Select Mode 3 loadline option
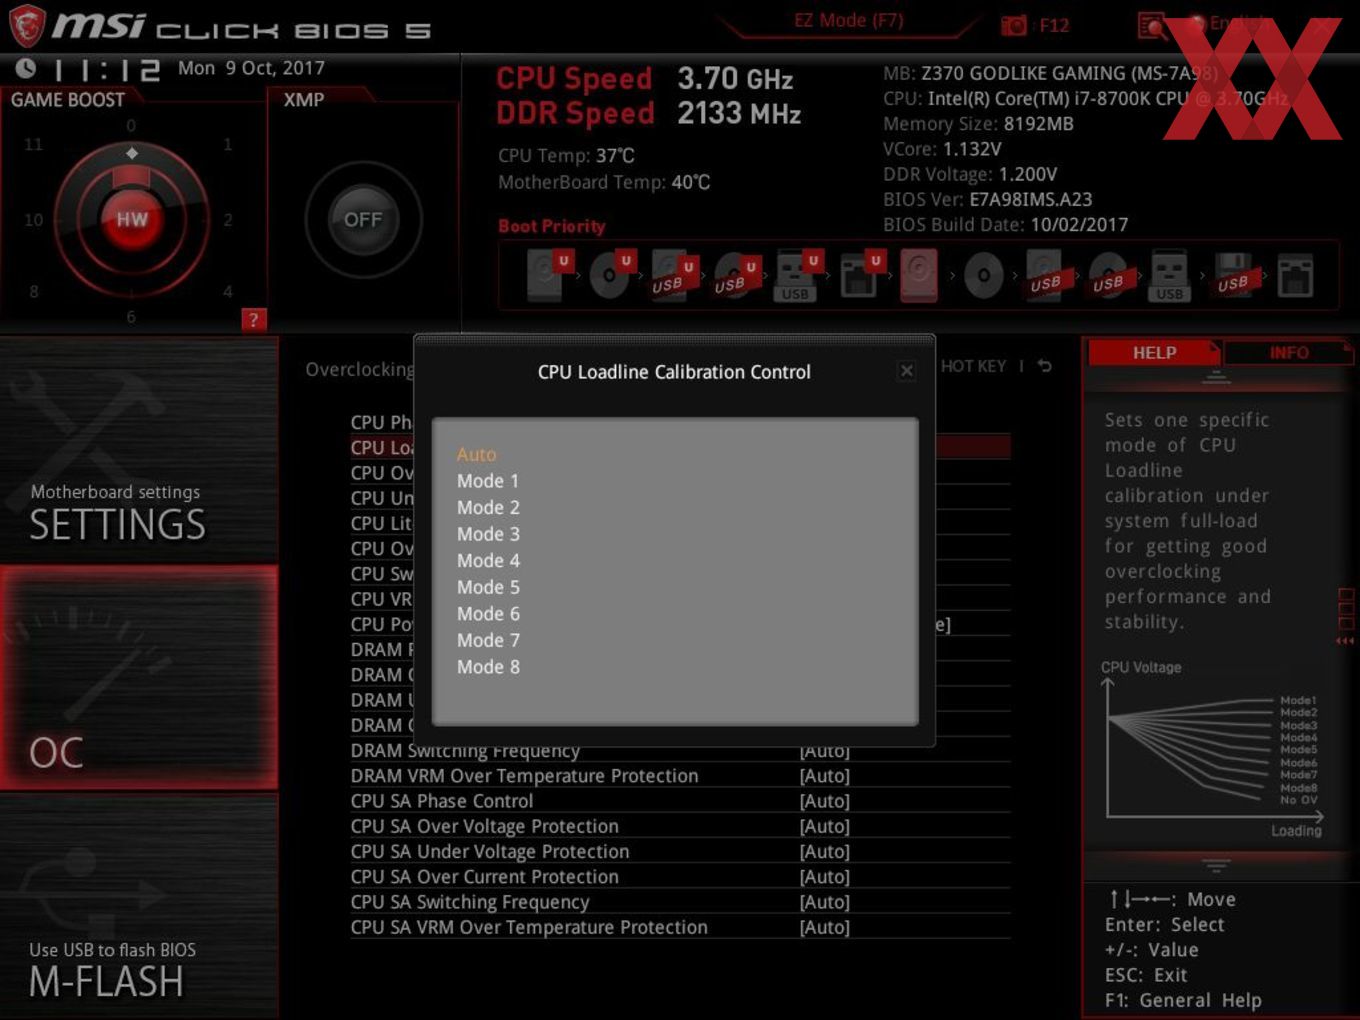The image size is (1360, 1020). pyautogui.click(x=488, y=534)
